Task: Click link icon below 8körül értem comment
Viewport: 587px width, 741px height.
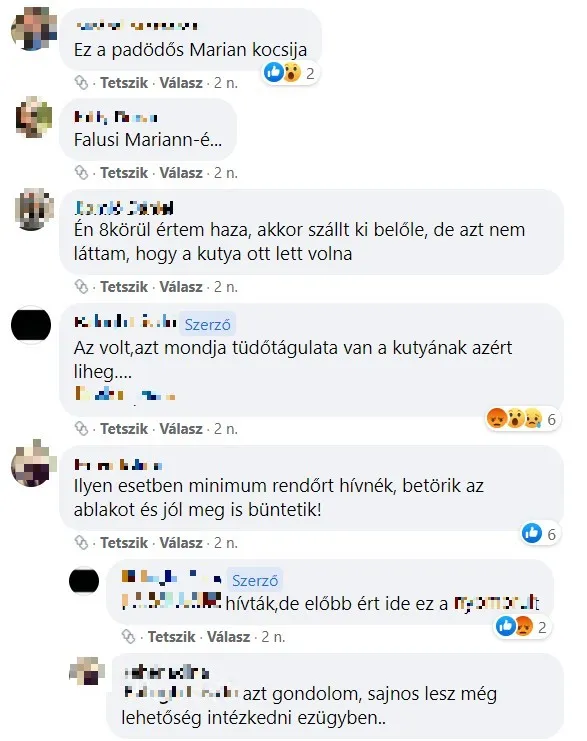Action: click(x=81, y=287)
